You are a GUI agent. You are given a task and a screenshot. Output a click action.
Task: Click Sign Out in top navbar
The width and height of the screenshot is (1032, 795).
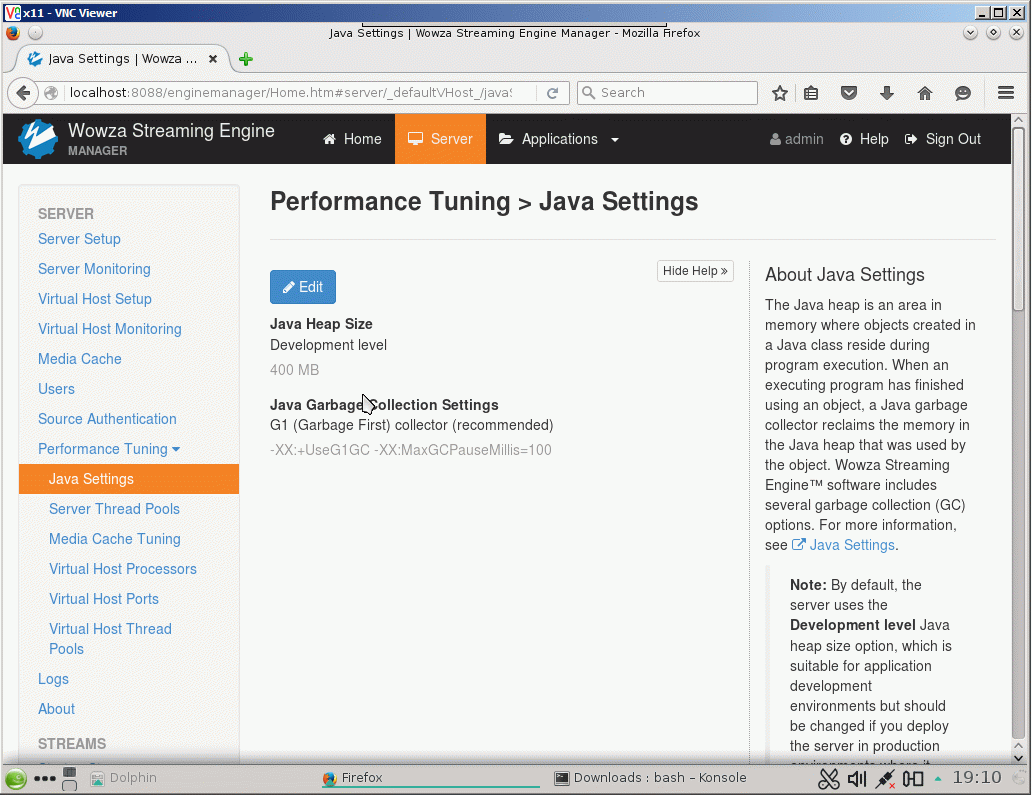[943, 139]
